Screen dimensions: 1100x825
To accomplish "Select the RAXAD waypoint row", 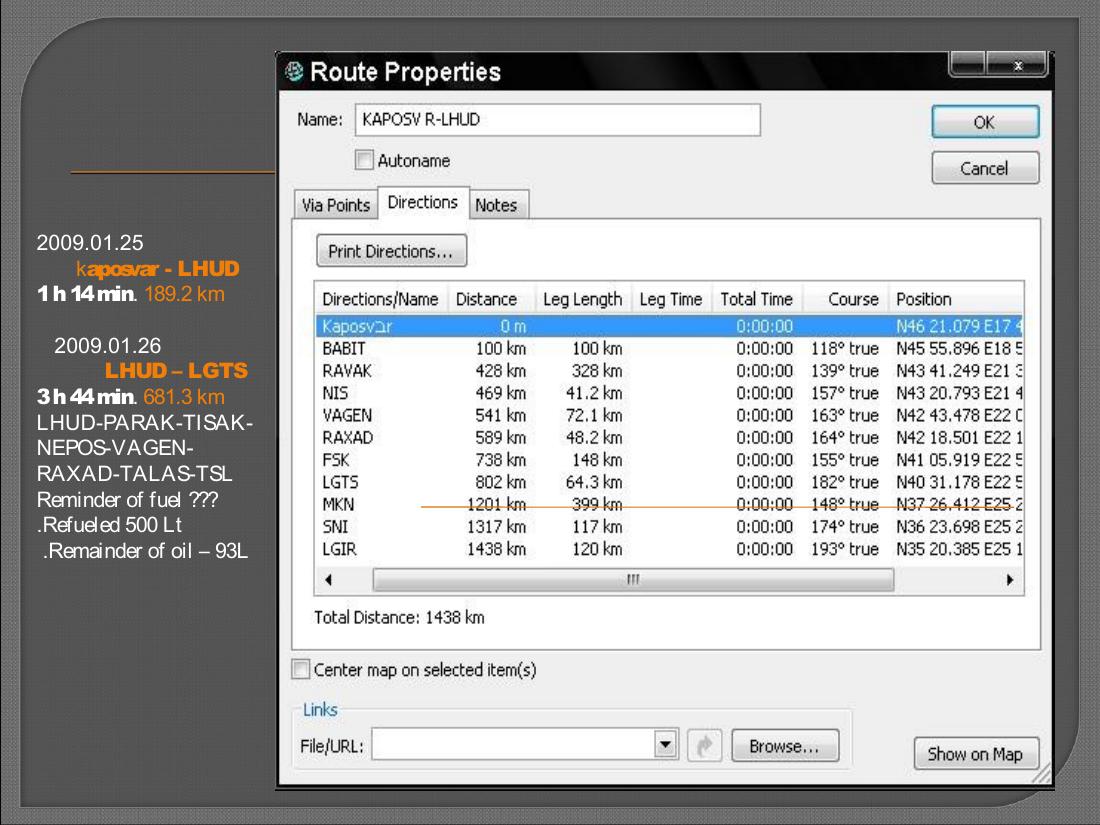I will [x=669, y=438].
